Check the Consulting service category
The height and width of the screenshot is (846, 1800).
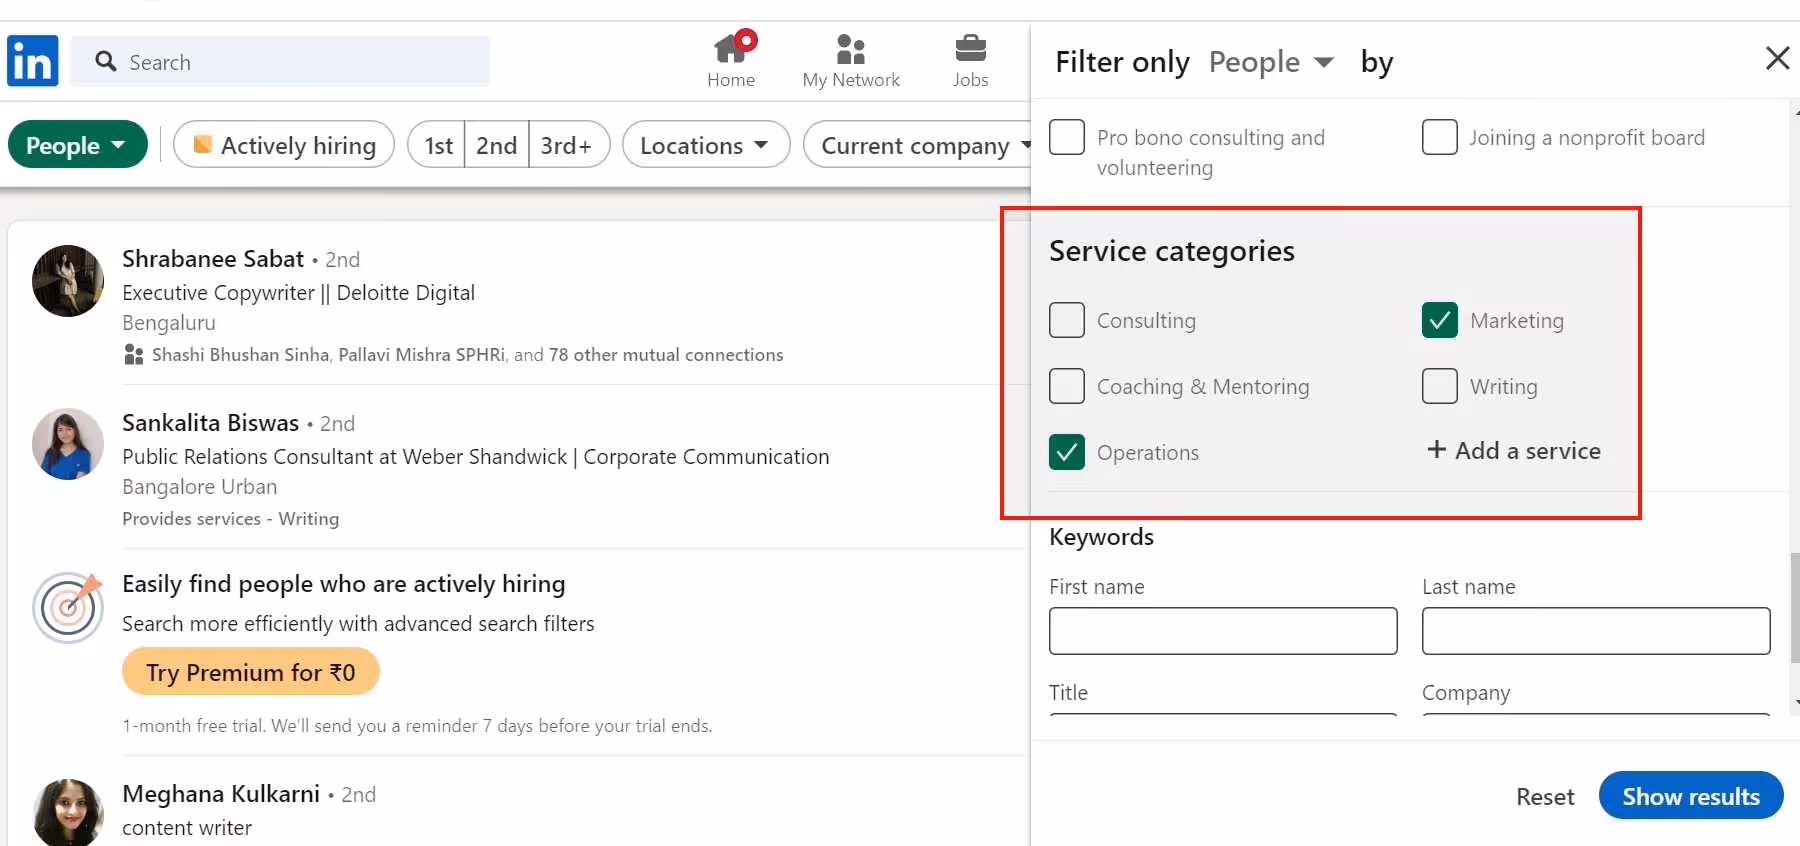[1067, 320]
